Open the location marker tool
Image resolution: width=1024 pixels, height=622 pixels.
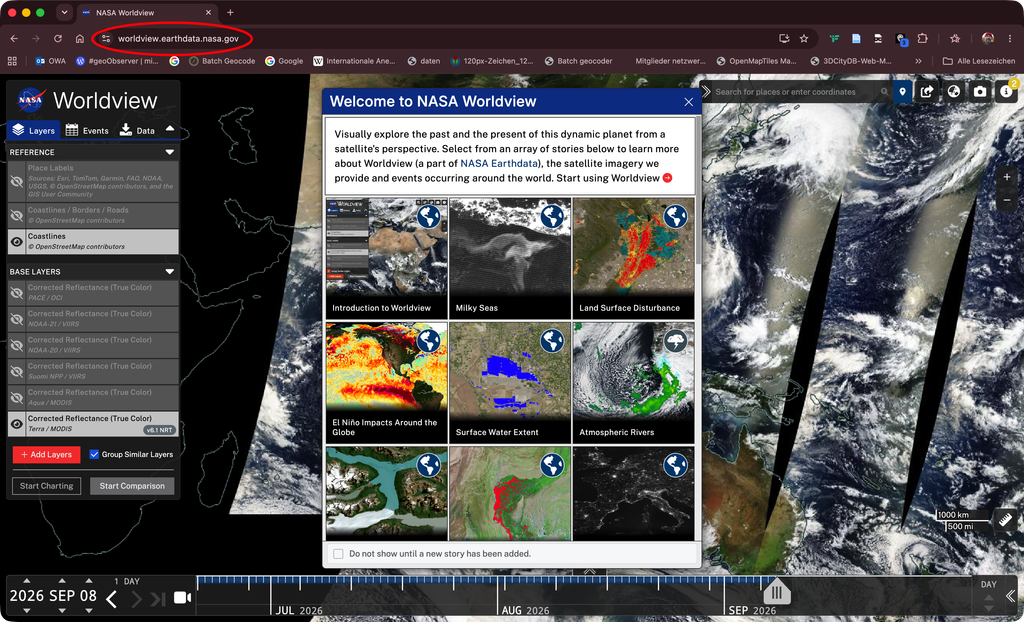902,91
